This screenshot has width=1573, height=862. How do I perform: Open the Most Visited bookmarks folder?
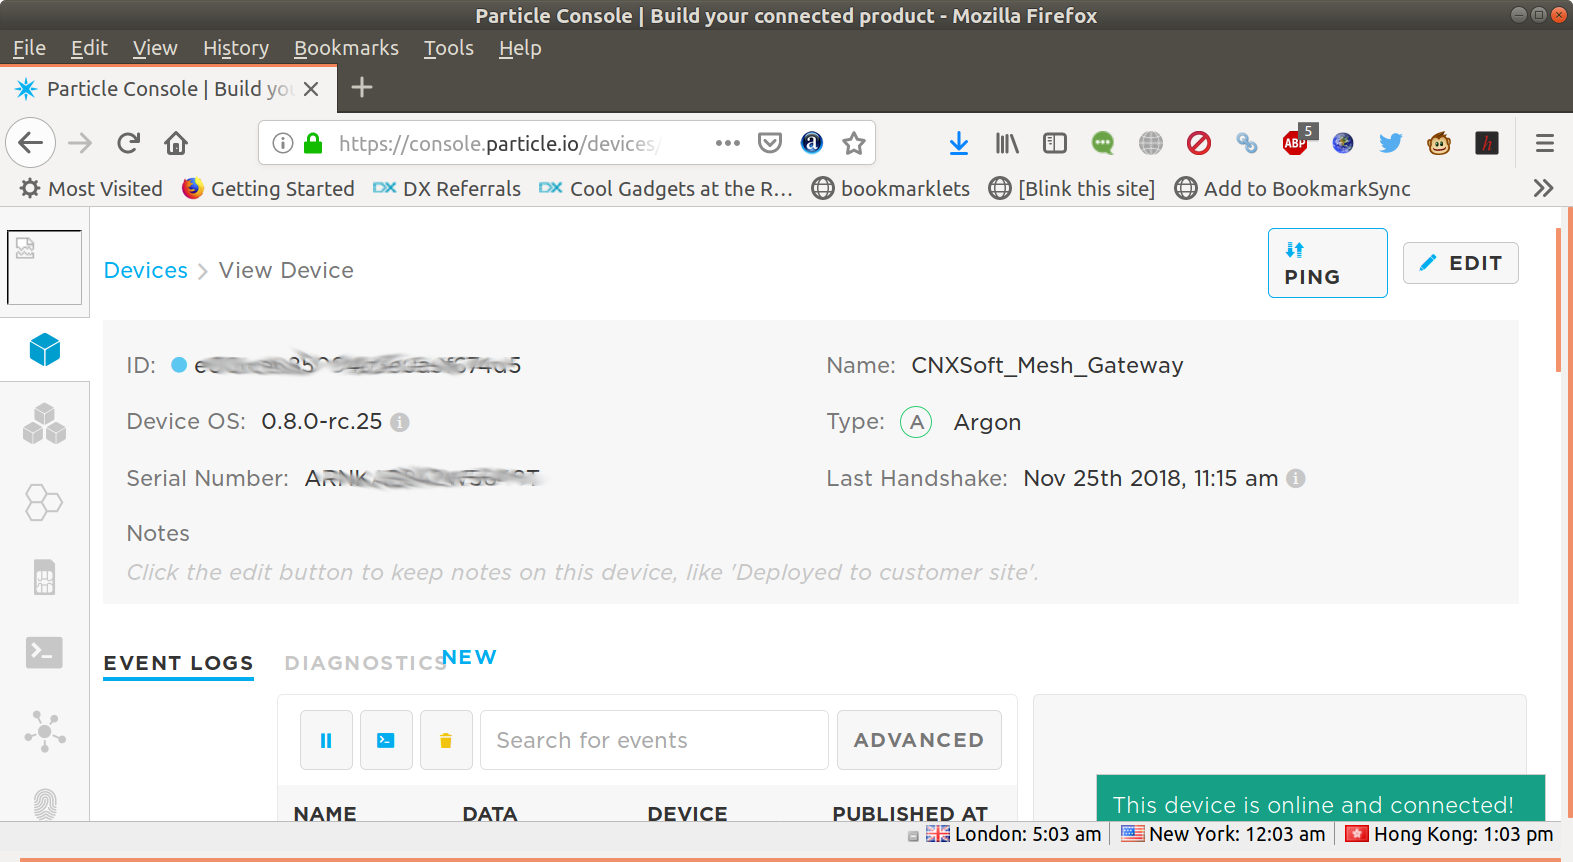click(x=91, y=188)
